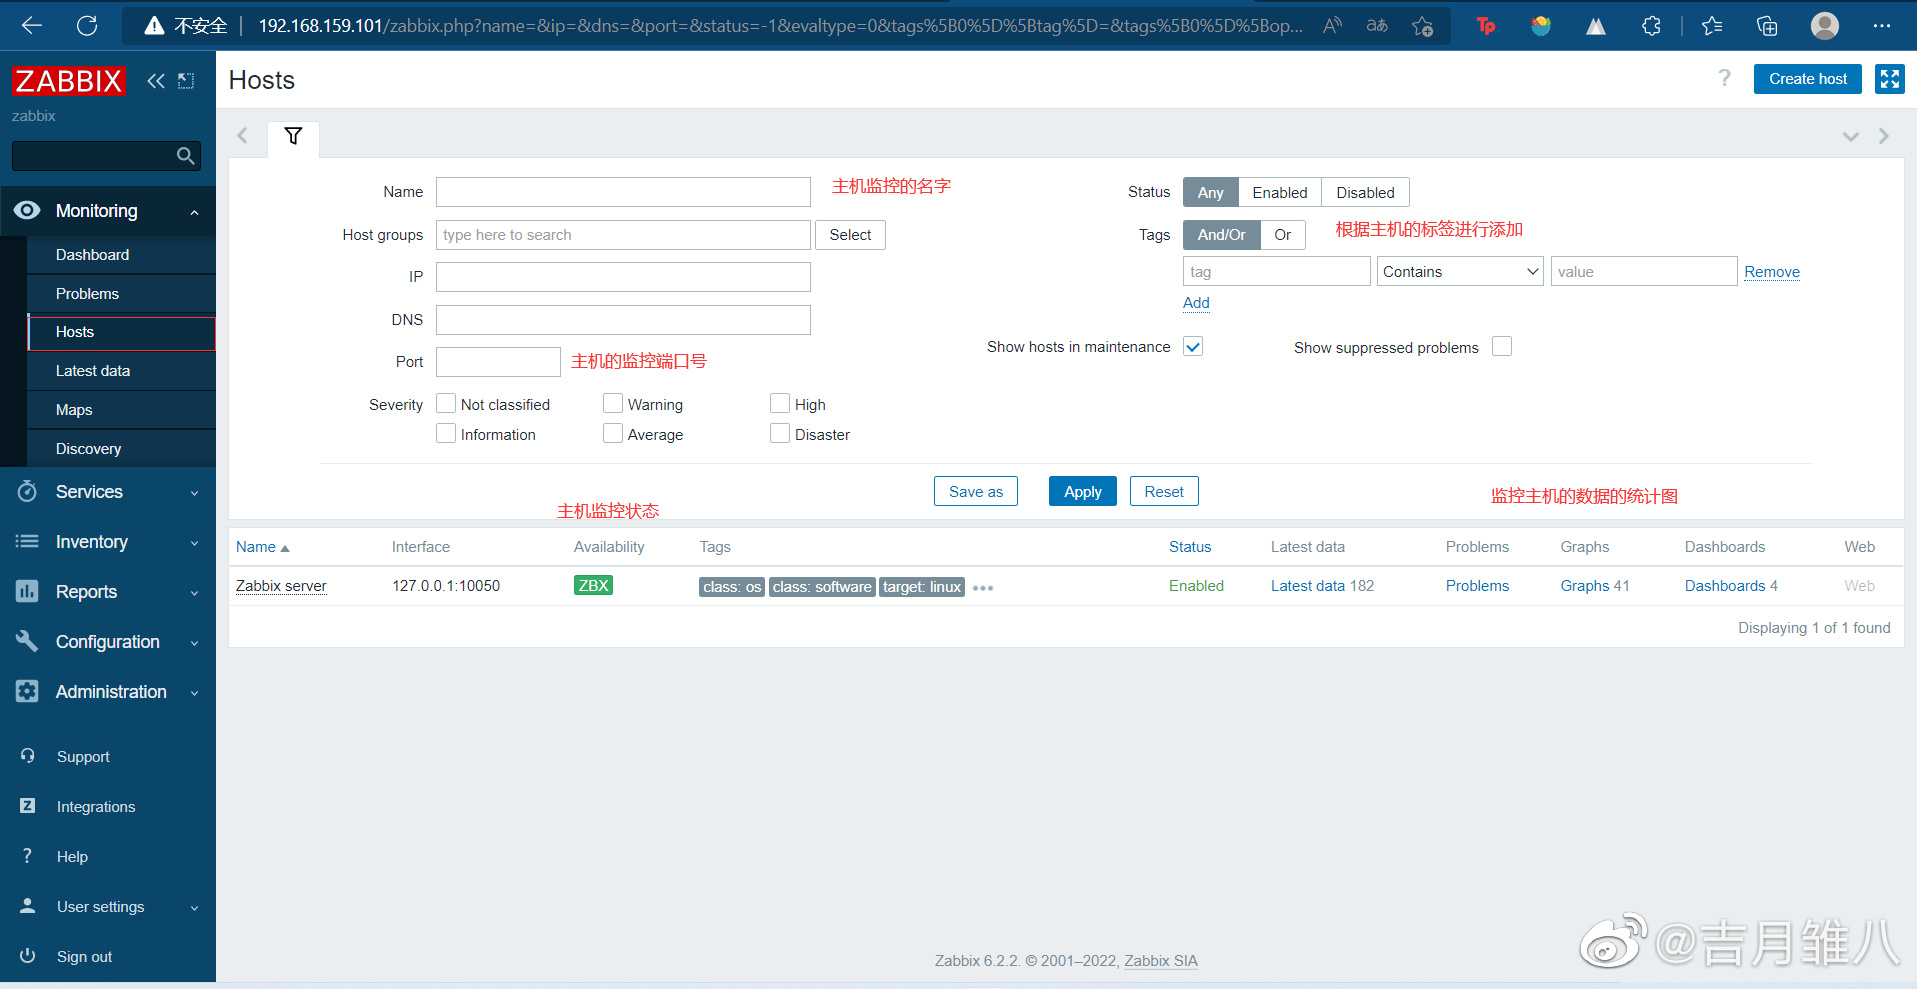This screenshot has width=1917, height=989.
Task: Toggle kiosk fullscreen mode icon
Action: (1889, 79)
